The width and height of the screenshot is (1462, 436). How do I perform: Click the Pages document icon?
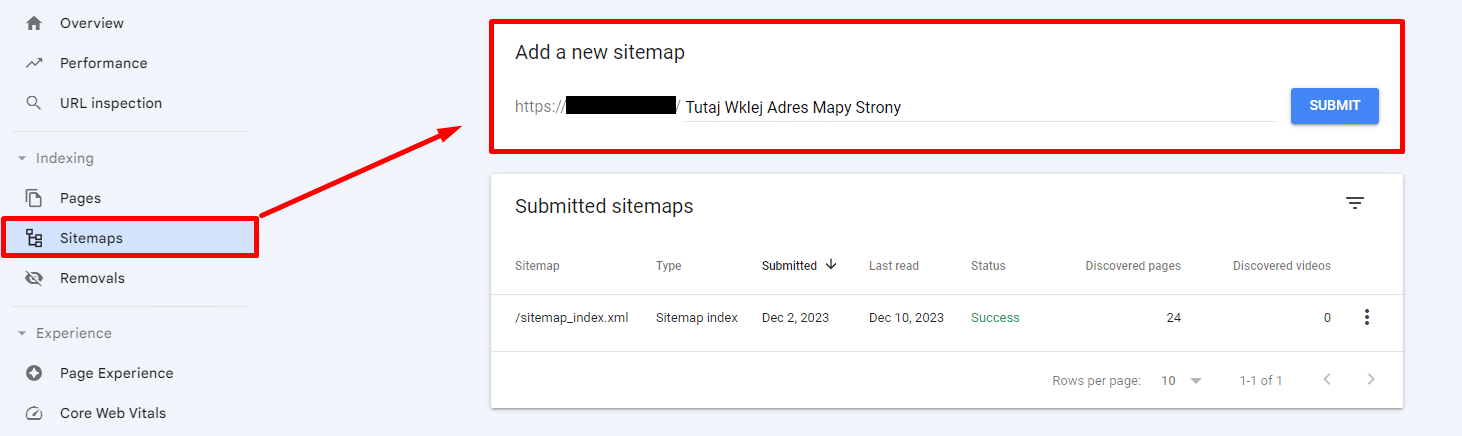[x=34, y=198]
